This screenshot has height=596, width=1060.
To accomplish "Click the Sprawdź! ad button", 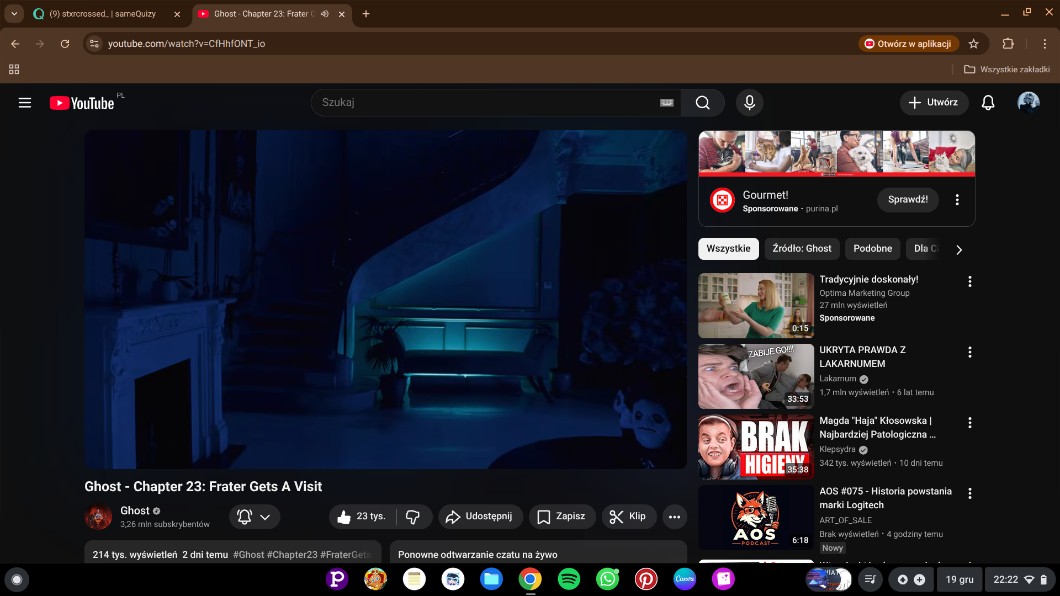I will pyautogui.click(x=908, y=200).
